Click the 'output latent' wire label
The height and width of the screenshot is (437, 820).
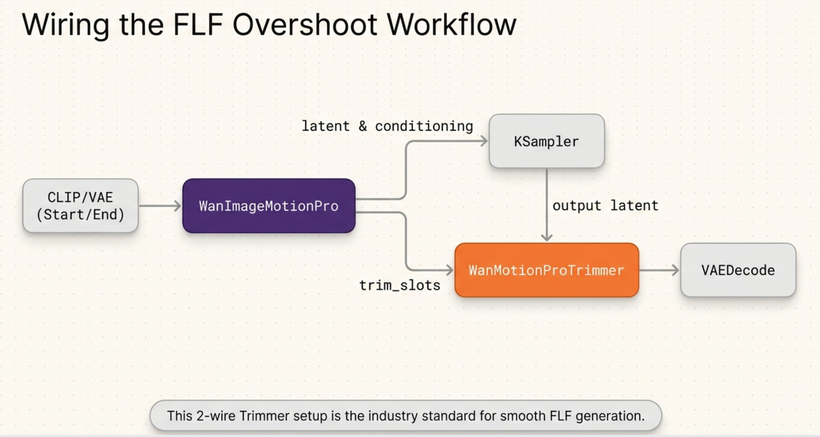click(605, 205)
